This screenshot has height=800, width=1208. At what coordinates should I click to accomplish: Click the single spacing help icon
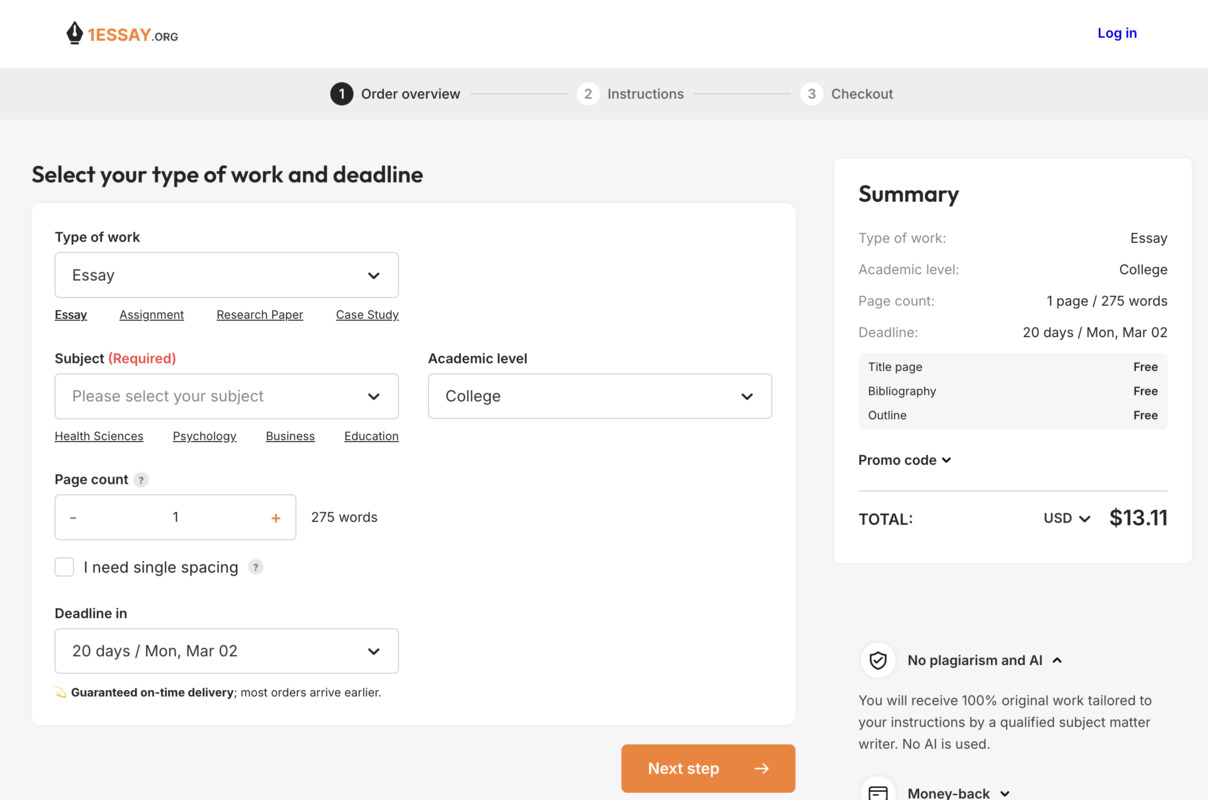pos(256,567)
